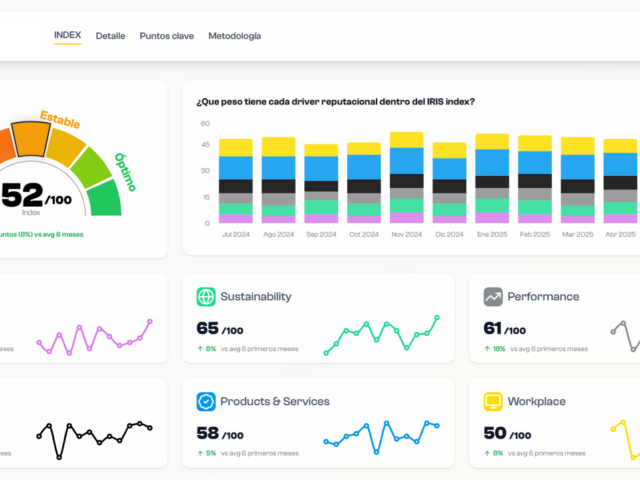Screen dimensions: 640x480
Task: Click the Products & Services badge icon
Action: [206, 402]
